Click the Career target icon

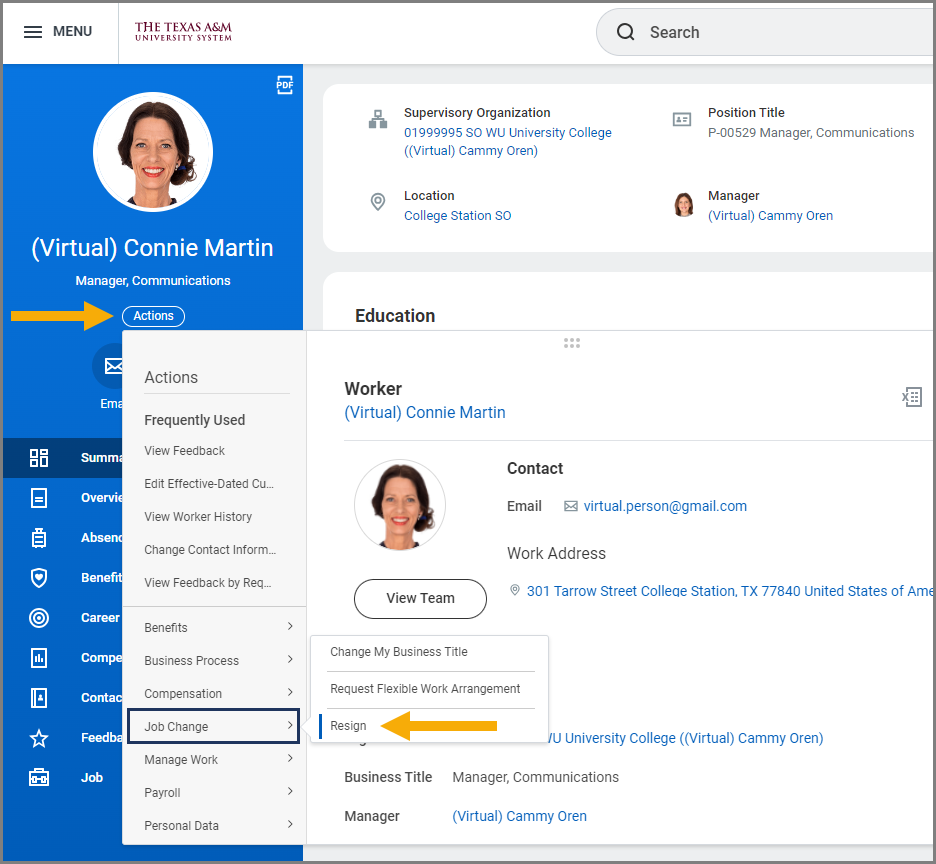click(39, 617)
